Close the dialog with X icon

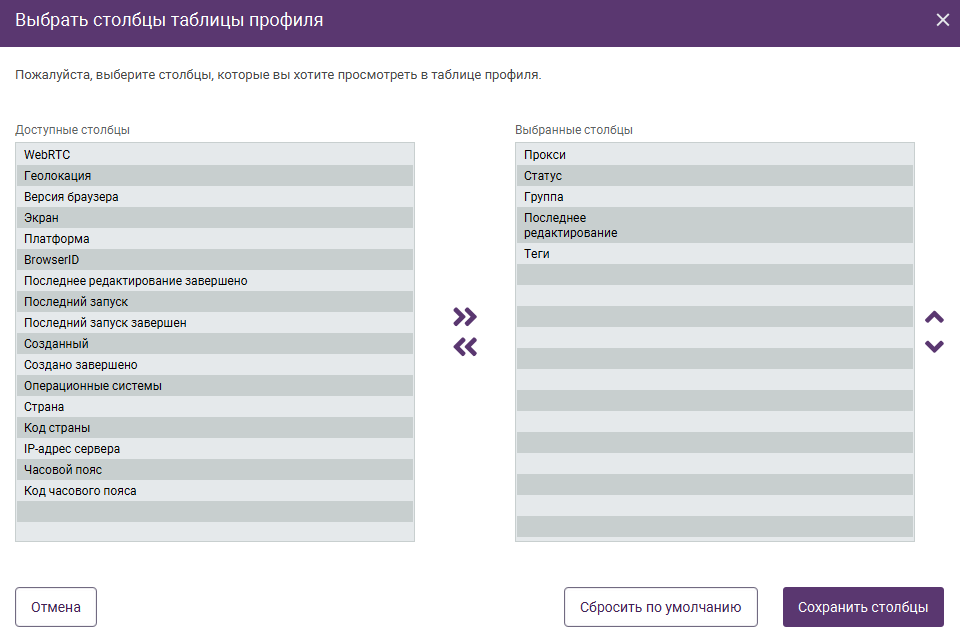pyautogui.click(x=943, y=20)
